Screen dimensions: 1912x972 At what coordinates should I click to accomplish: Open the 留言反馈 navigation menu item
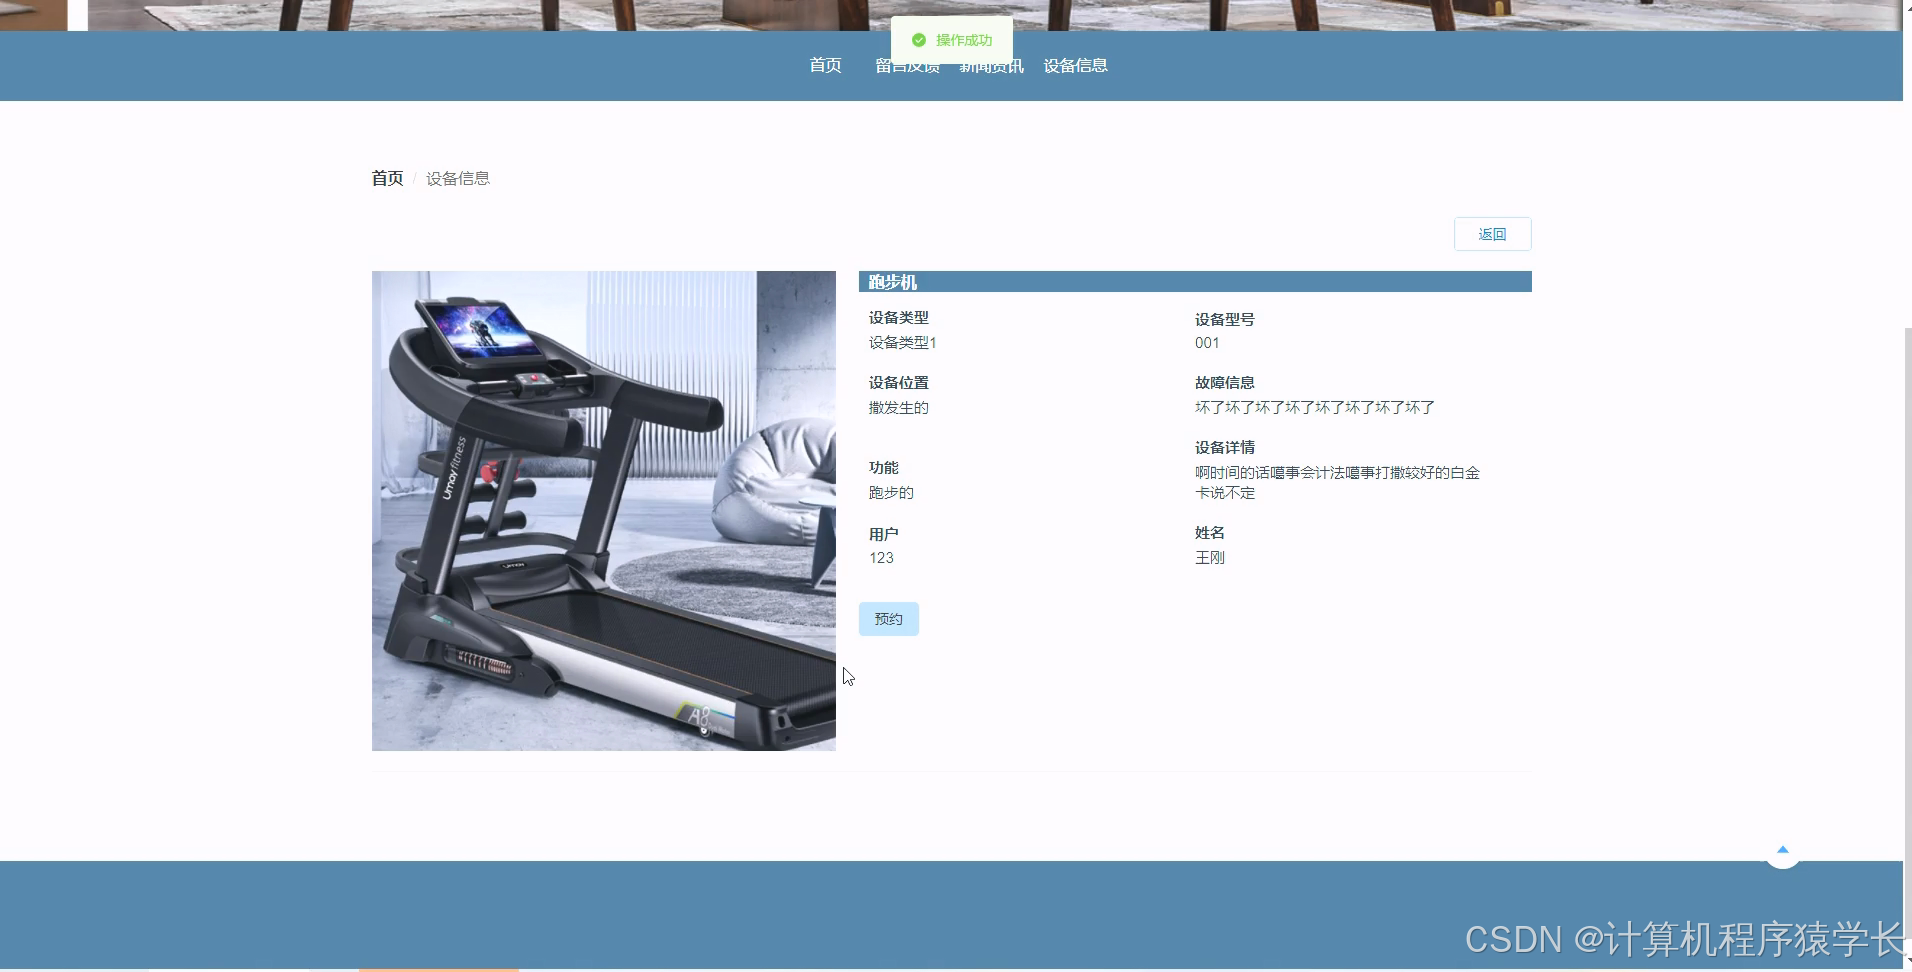pos(906,65)
